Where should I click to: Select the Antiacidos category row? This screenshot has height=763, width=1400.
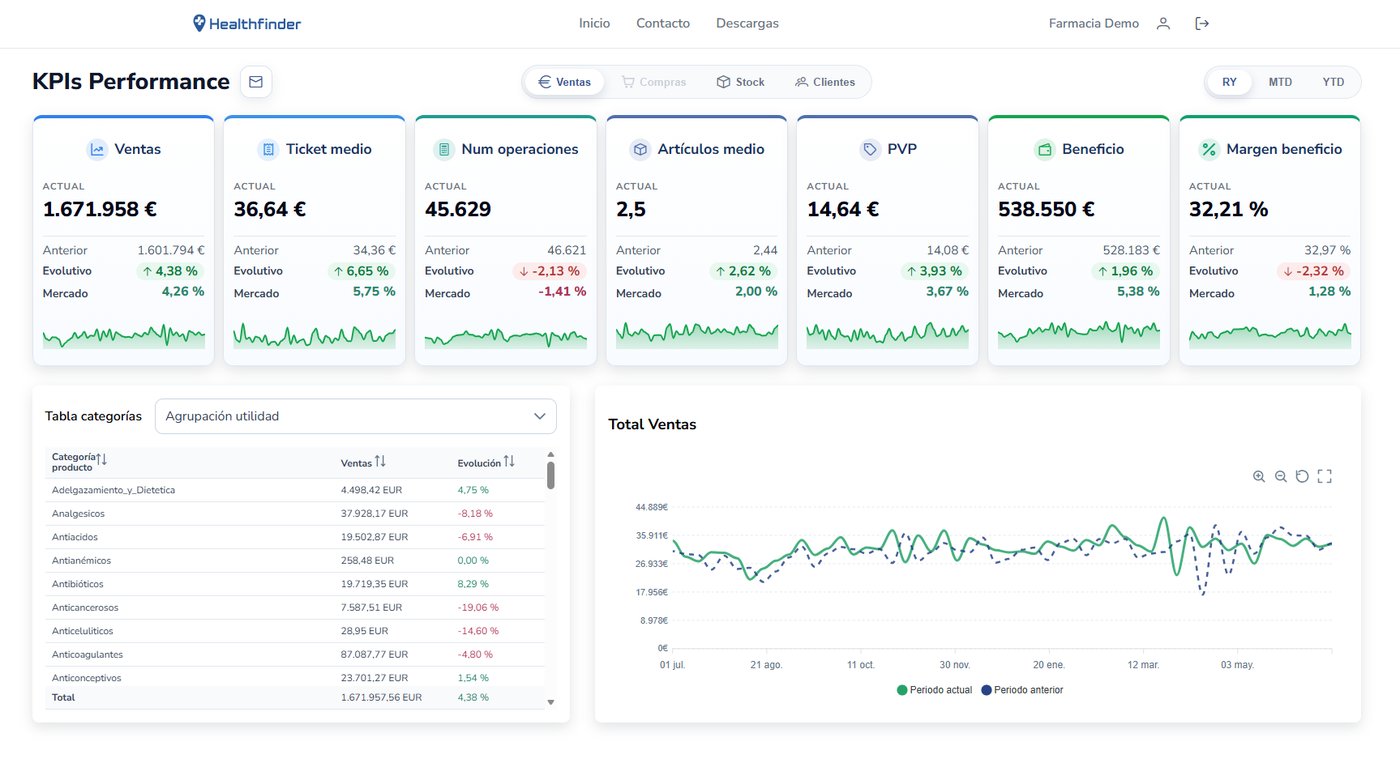point(295,537)
